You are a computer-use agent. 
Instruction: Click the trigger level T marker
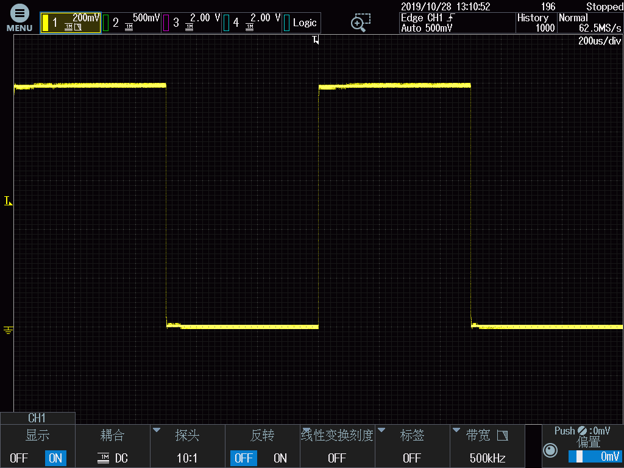8,202
